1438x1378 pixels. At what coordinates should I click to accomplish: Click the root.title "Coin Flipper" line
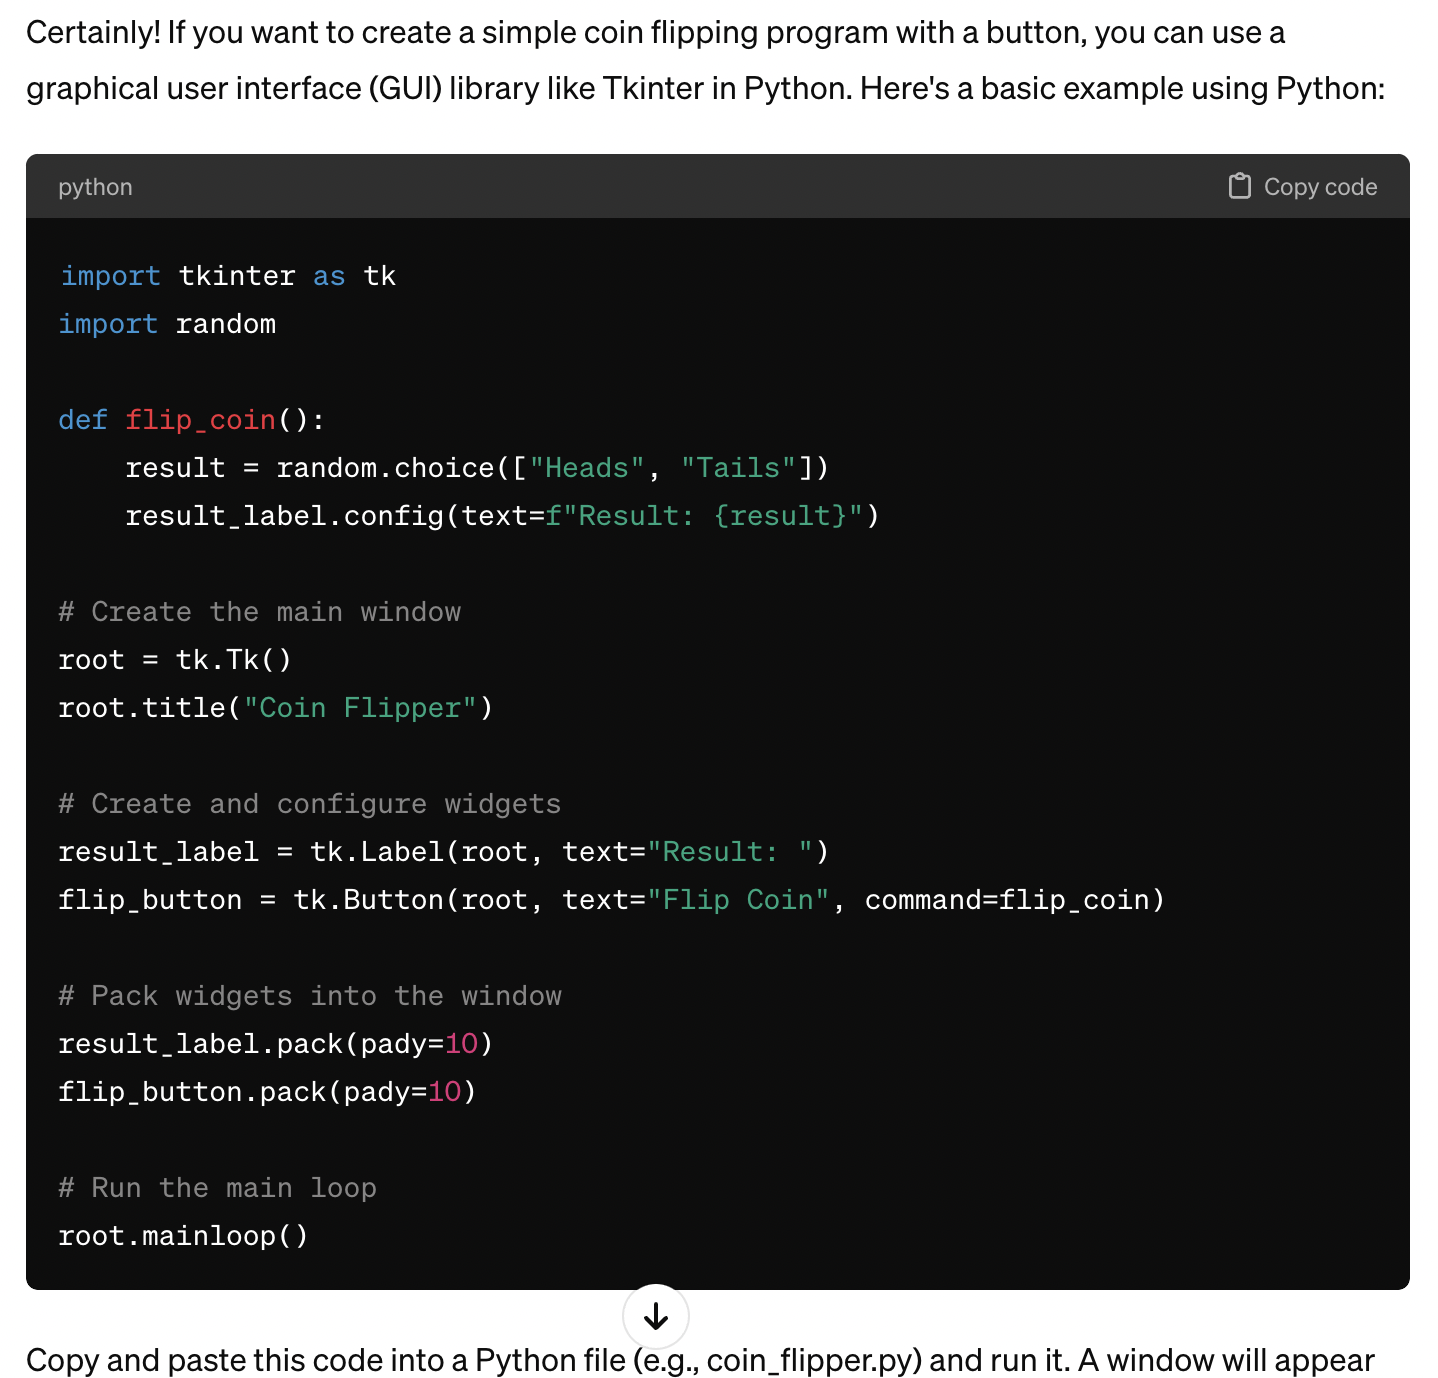[276, 708]
